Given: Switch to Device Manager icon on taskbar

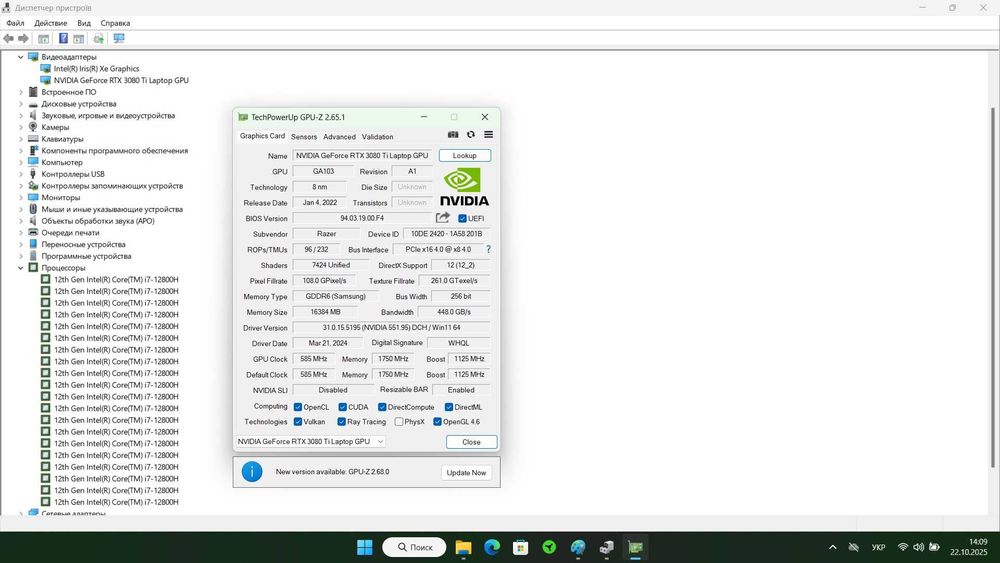Looking at the screenshot, I should click(x=607, y=547).
